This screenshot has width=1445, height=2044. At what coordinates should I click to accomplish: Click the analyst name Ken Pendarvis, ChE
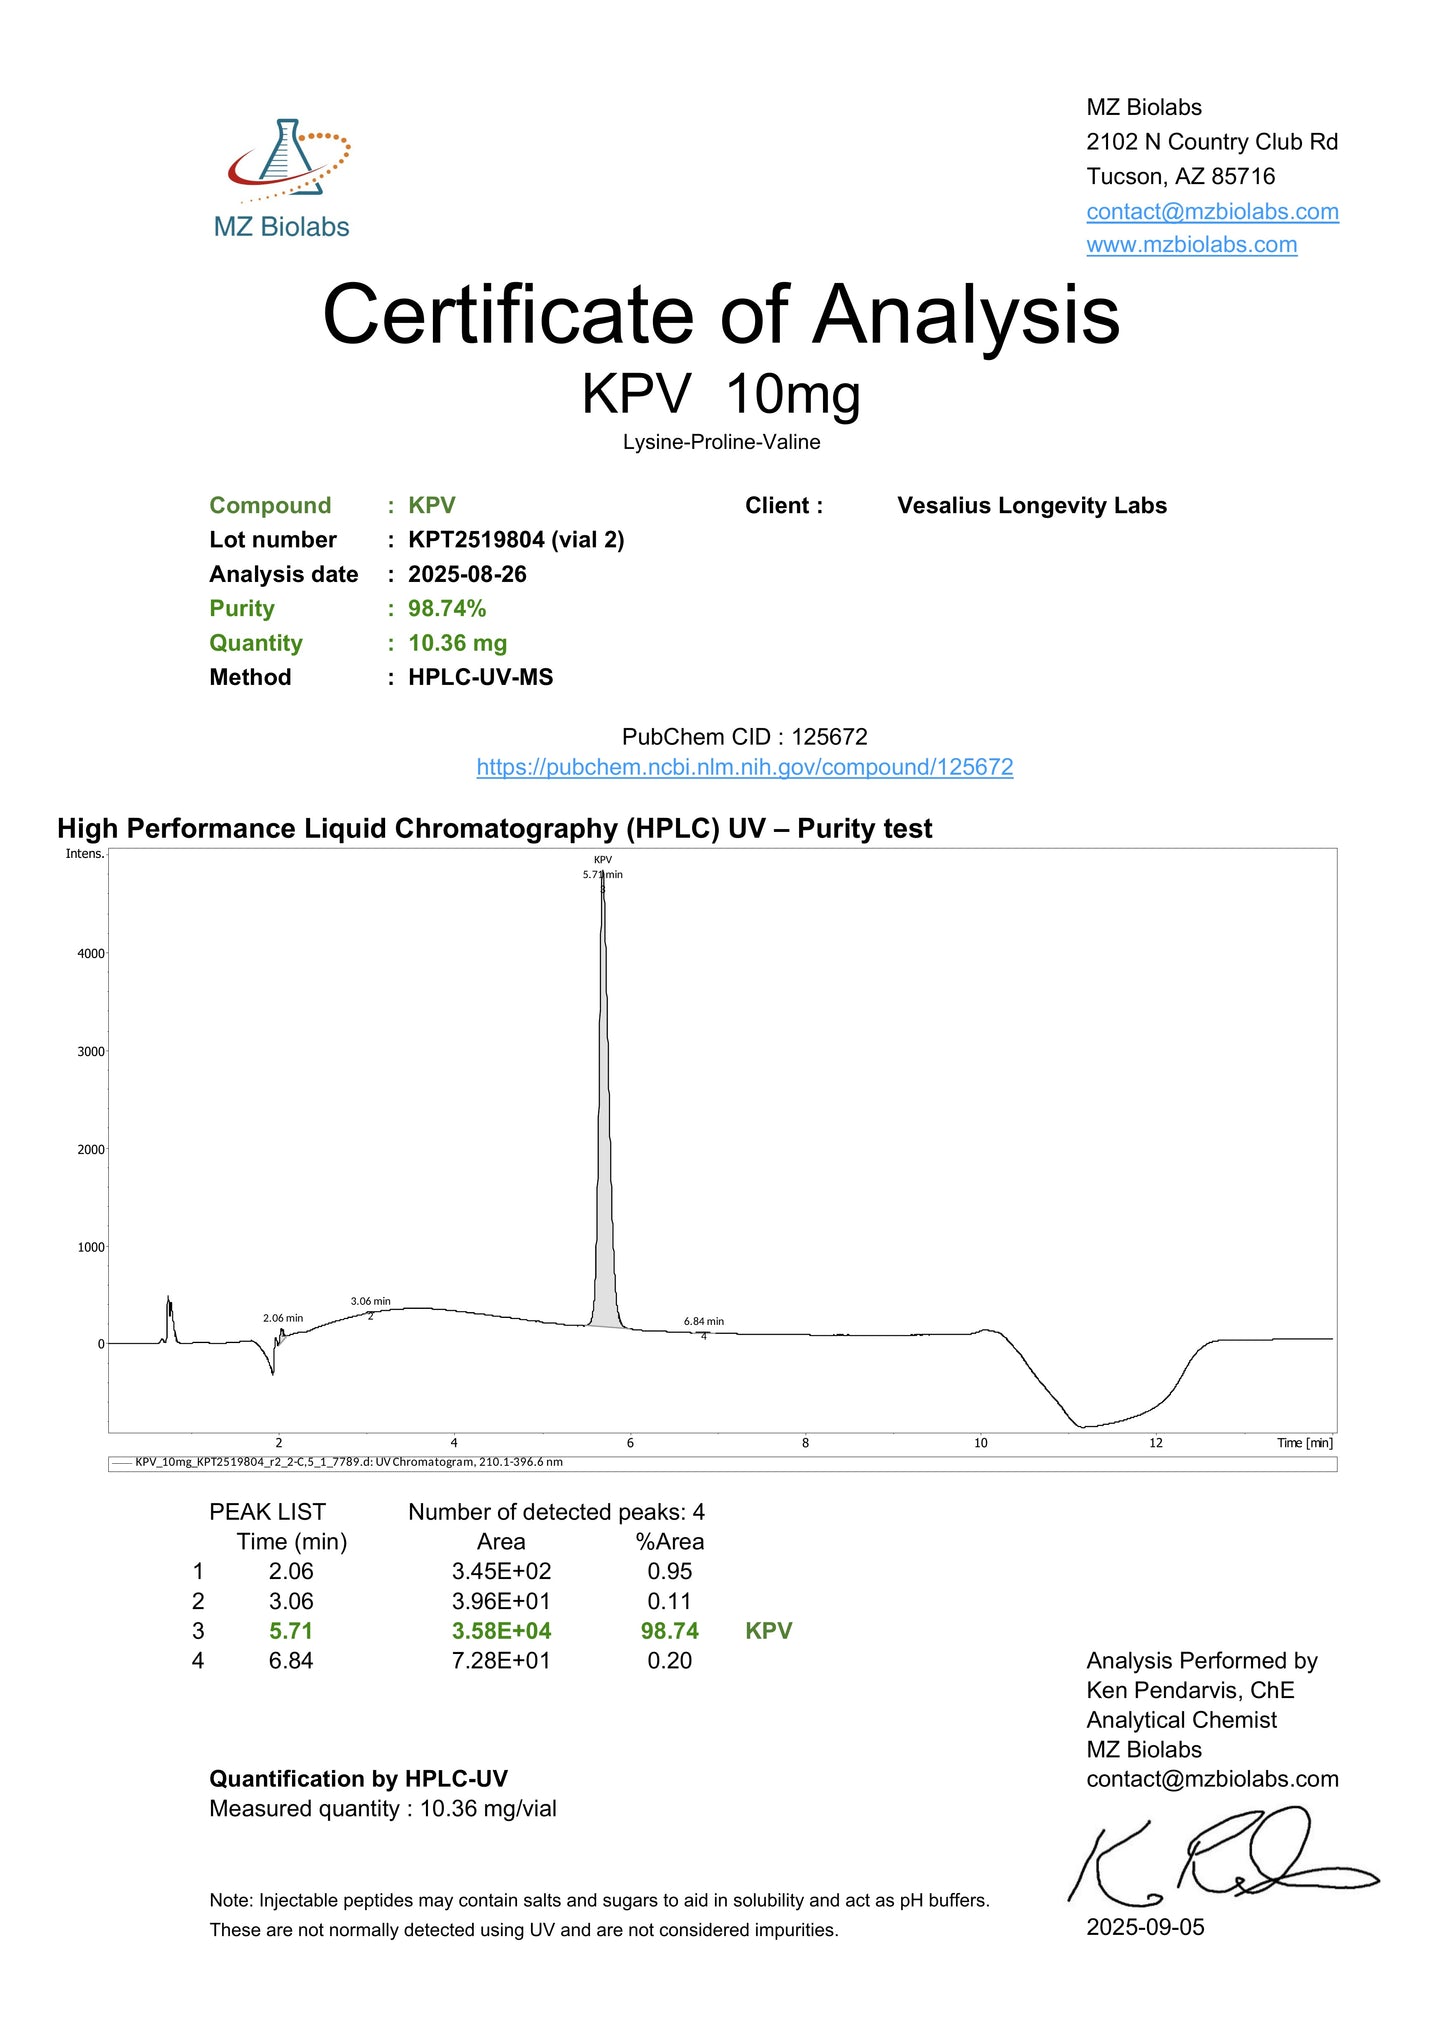1190,1690
